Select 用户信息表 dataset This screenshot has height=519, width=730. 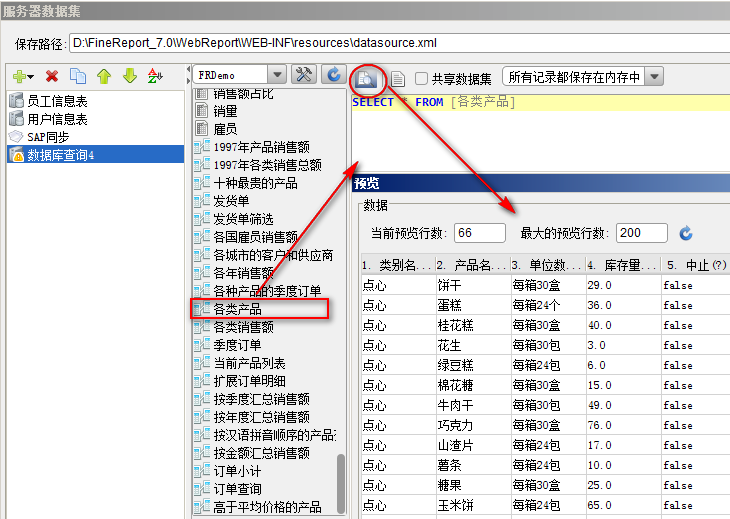coord(95,119)
